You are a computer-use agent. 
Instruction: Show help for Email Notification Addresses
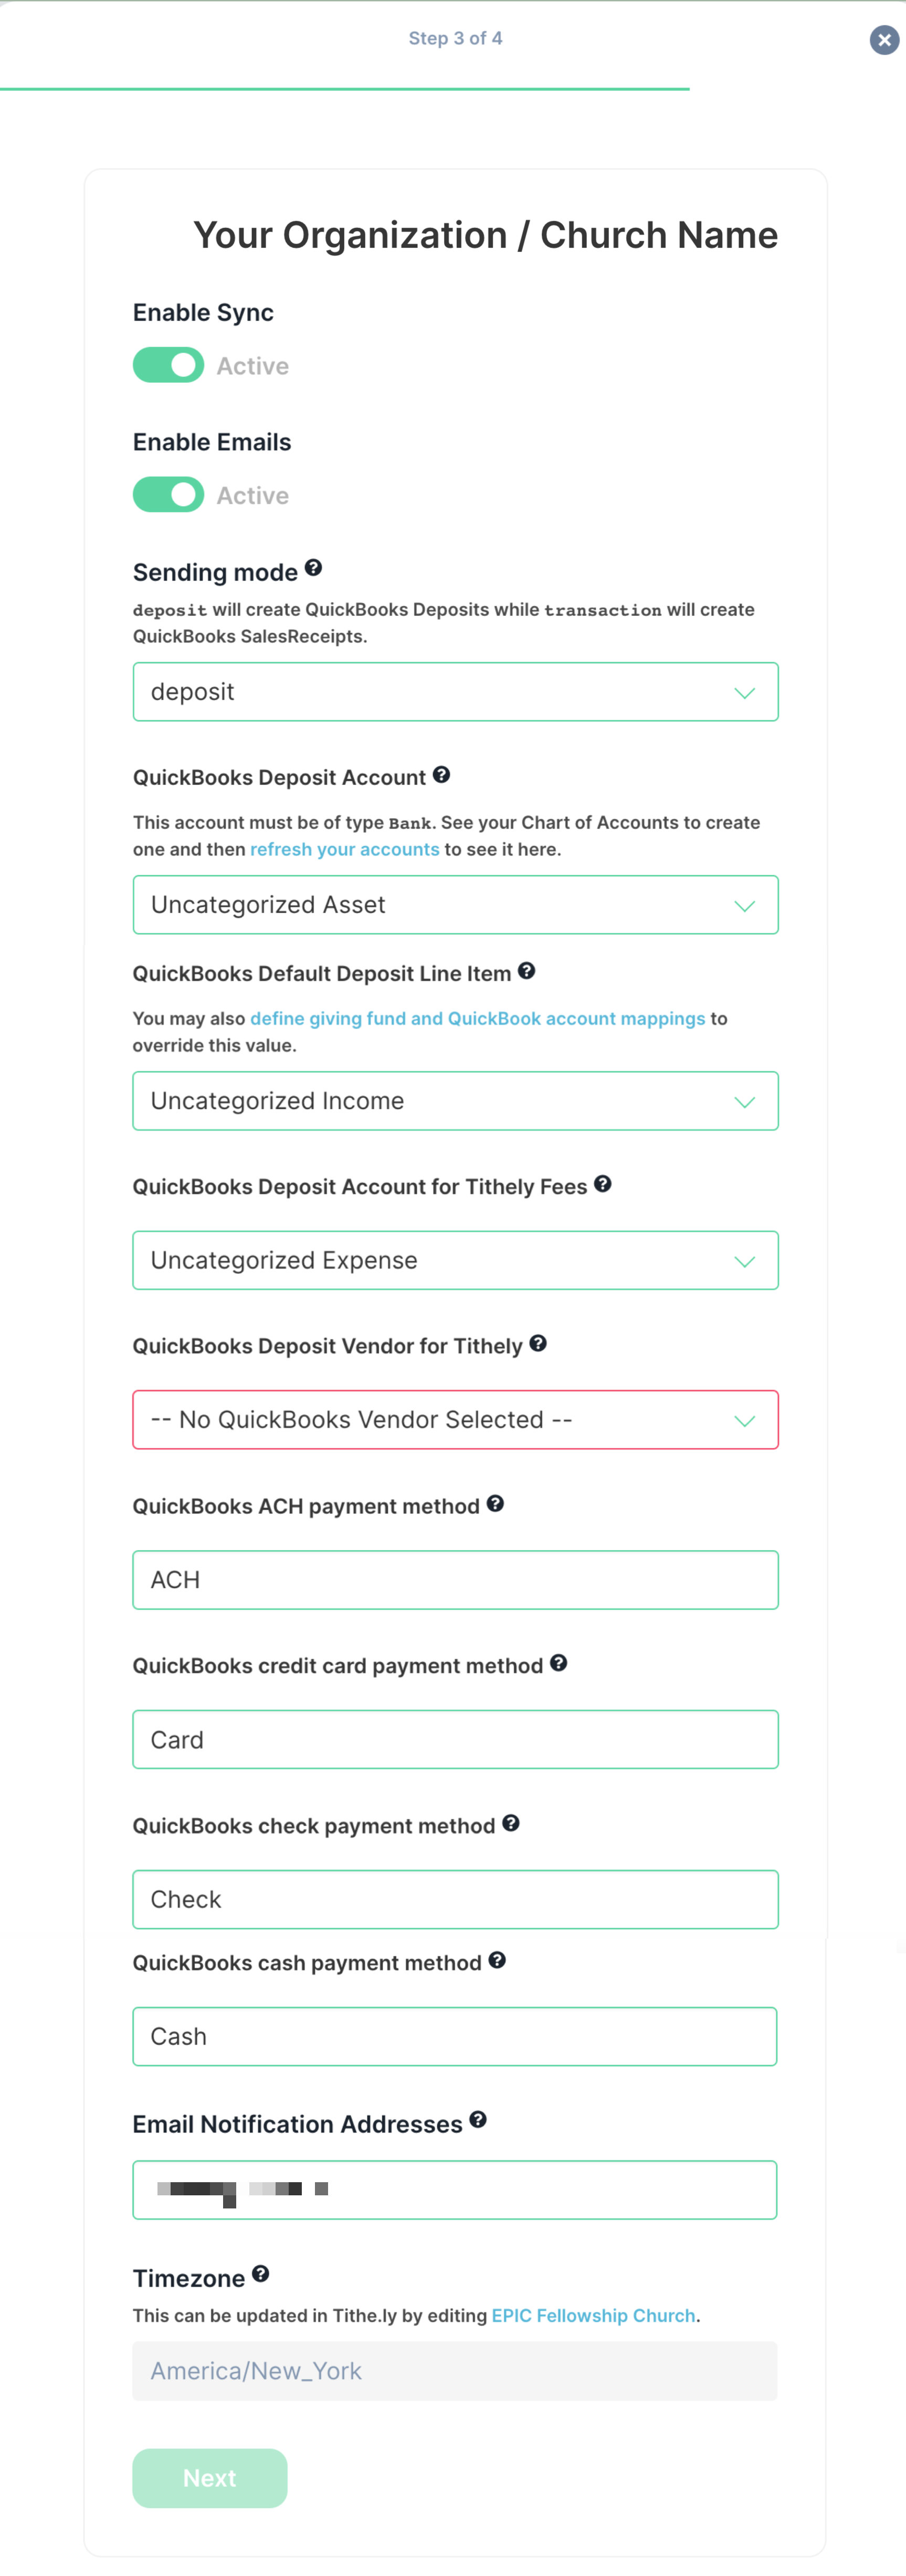coord(478,2120)
